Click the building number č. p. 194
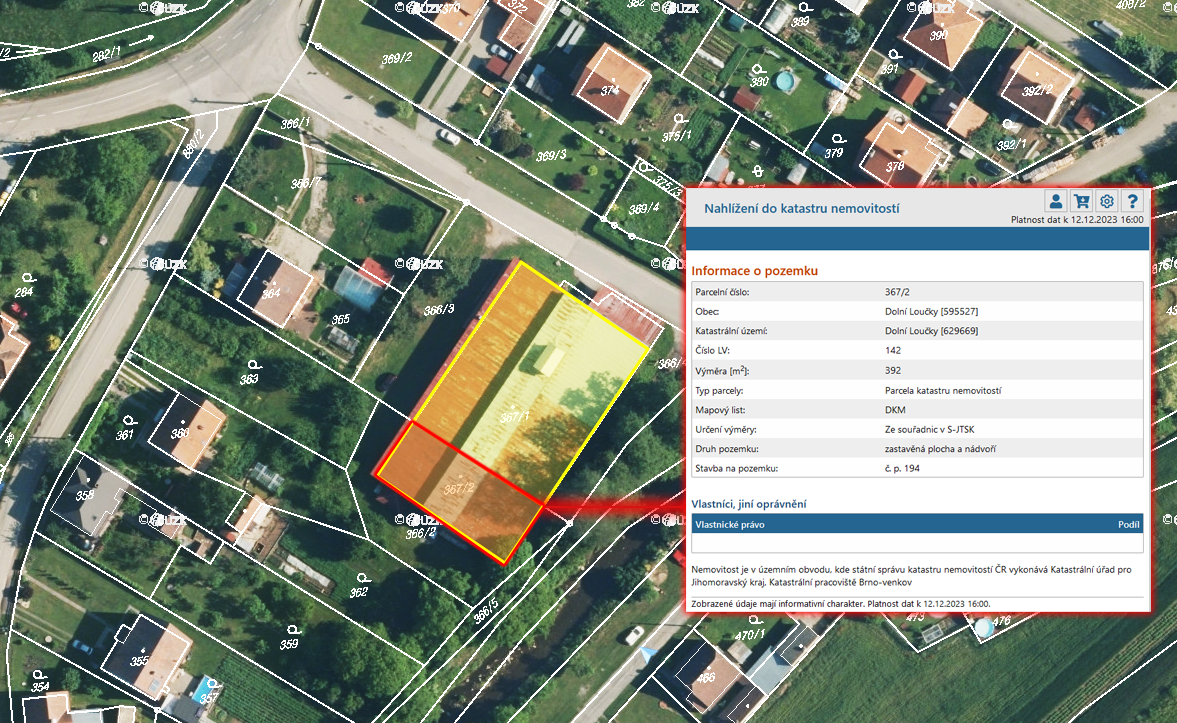Image resolution: width=1177 pixels, height=723 pixels. point(895,467)
